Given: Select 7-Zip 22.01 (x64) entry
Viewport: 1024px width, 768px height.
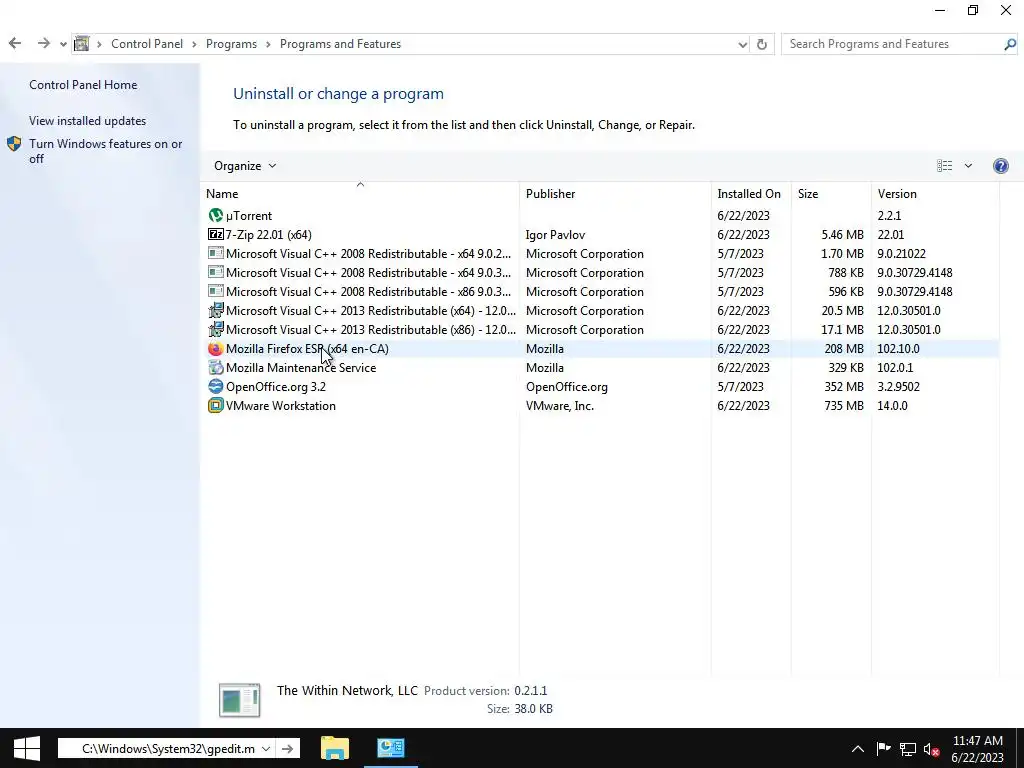Looking at the screenshot, I should tap(268, 234).
